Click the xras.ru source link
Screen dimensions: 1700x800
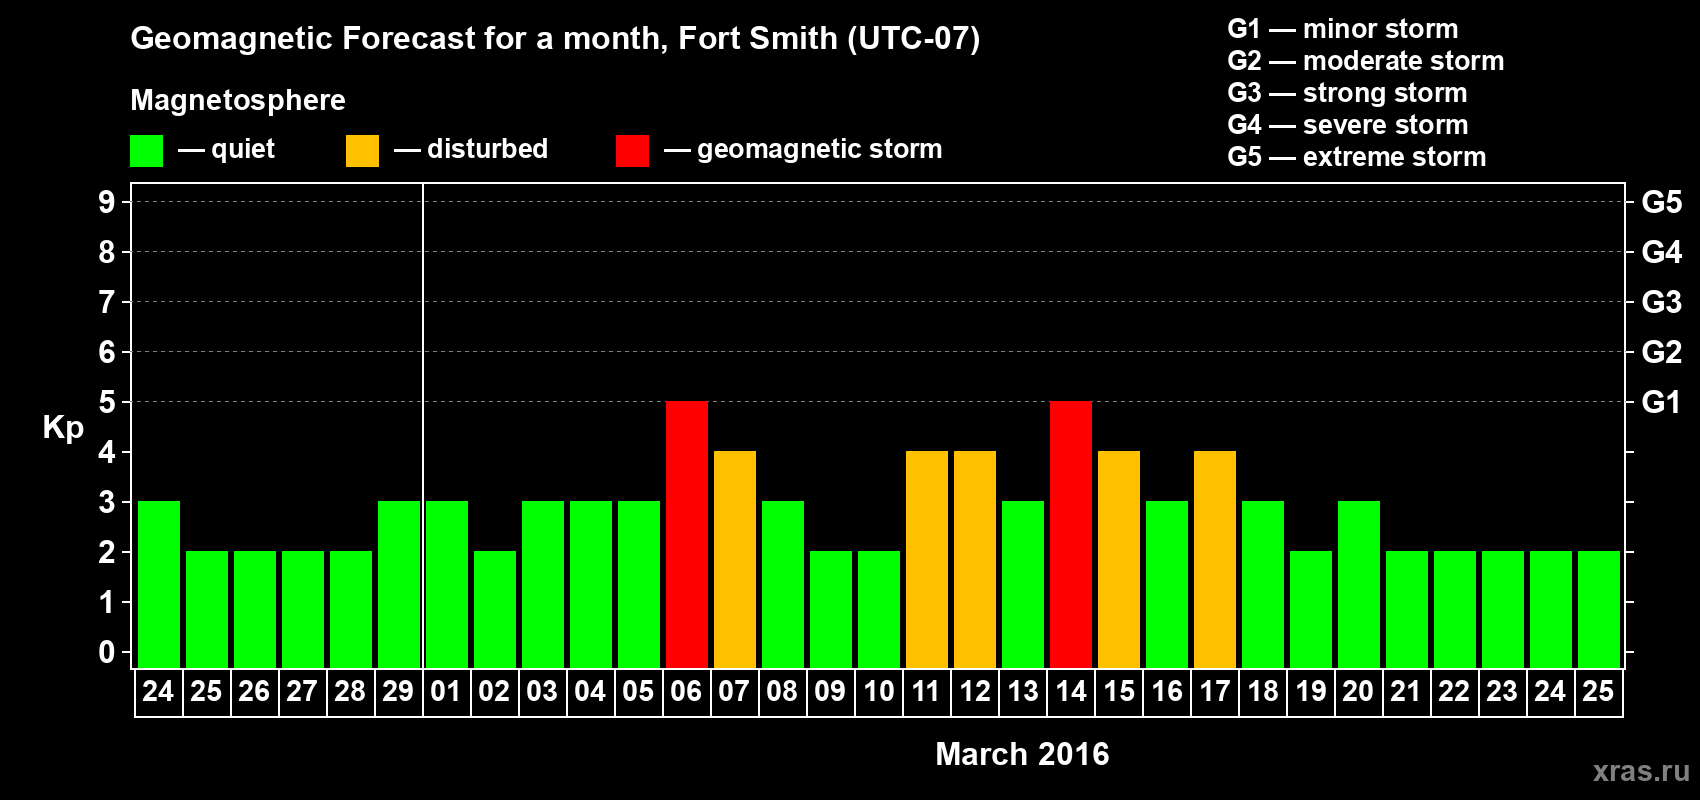tap(1641, 771)
